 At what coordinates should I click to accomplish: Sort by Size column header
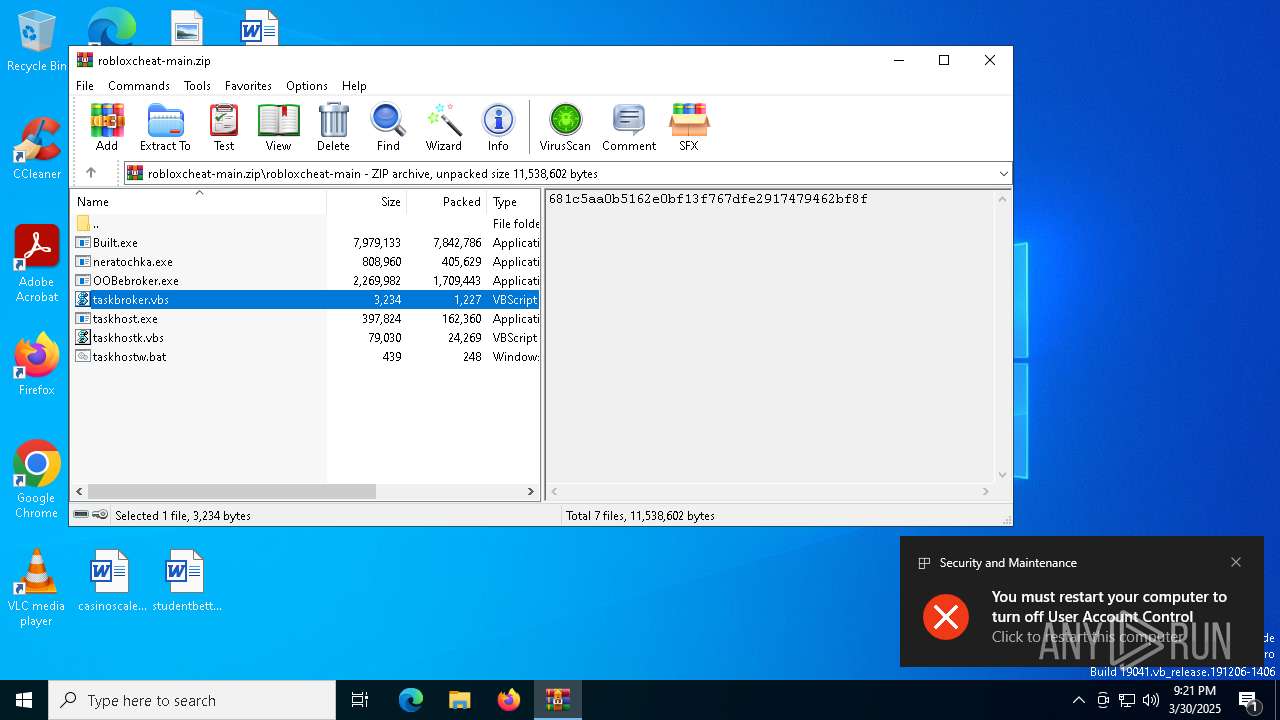point(366,201)
